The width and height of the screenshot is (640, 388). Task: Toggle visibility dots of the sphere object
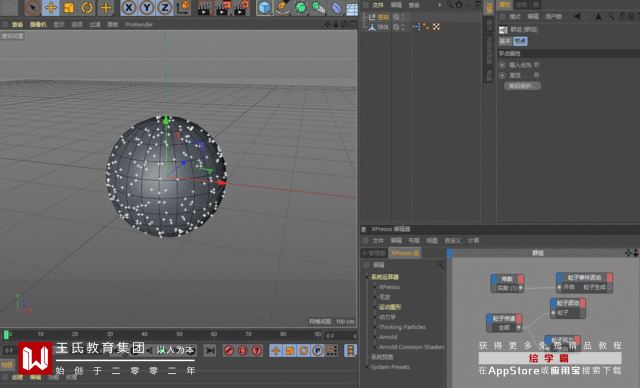pyautogui.click(x=403, y=27)
